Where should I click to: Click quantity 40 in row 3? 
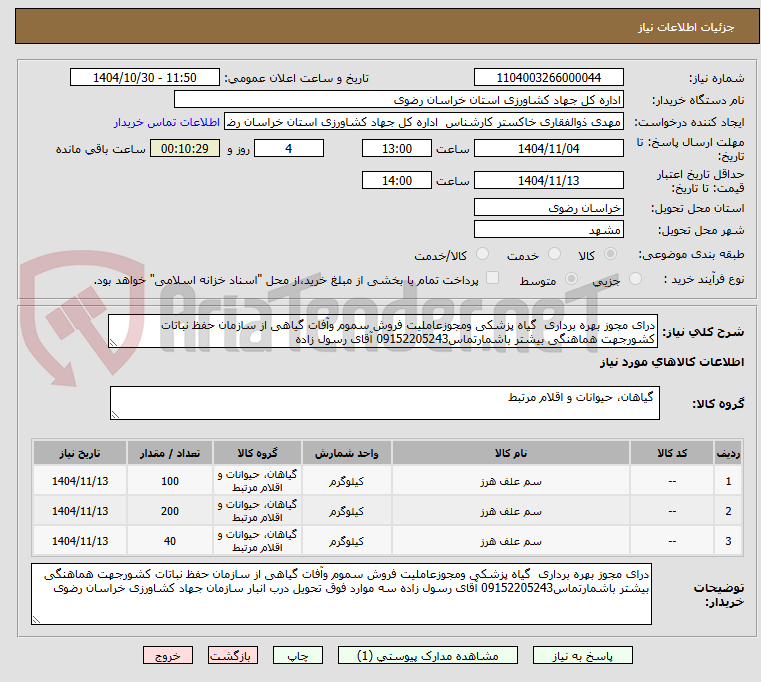[170, 542]
